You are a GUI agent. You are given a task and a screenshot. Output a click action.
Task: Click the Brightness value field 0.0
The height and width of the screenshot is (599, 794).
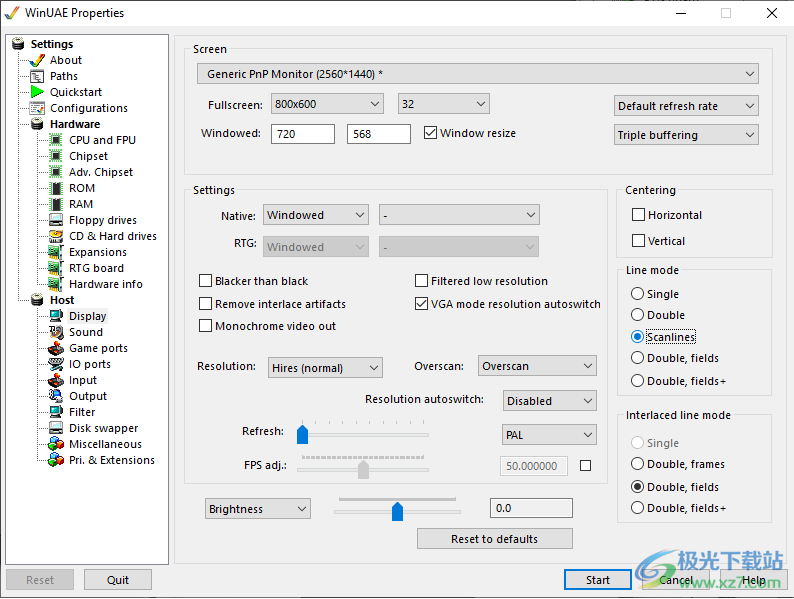531,508
